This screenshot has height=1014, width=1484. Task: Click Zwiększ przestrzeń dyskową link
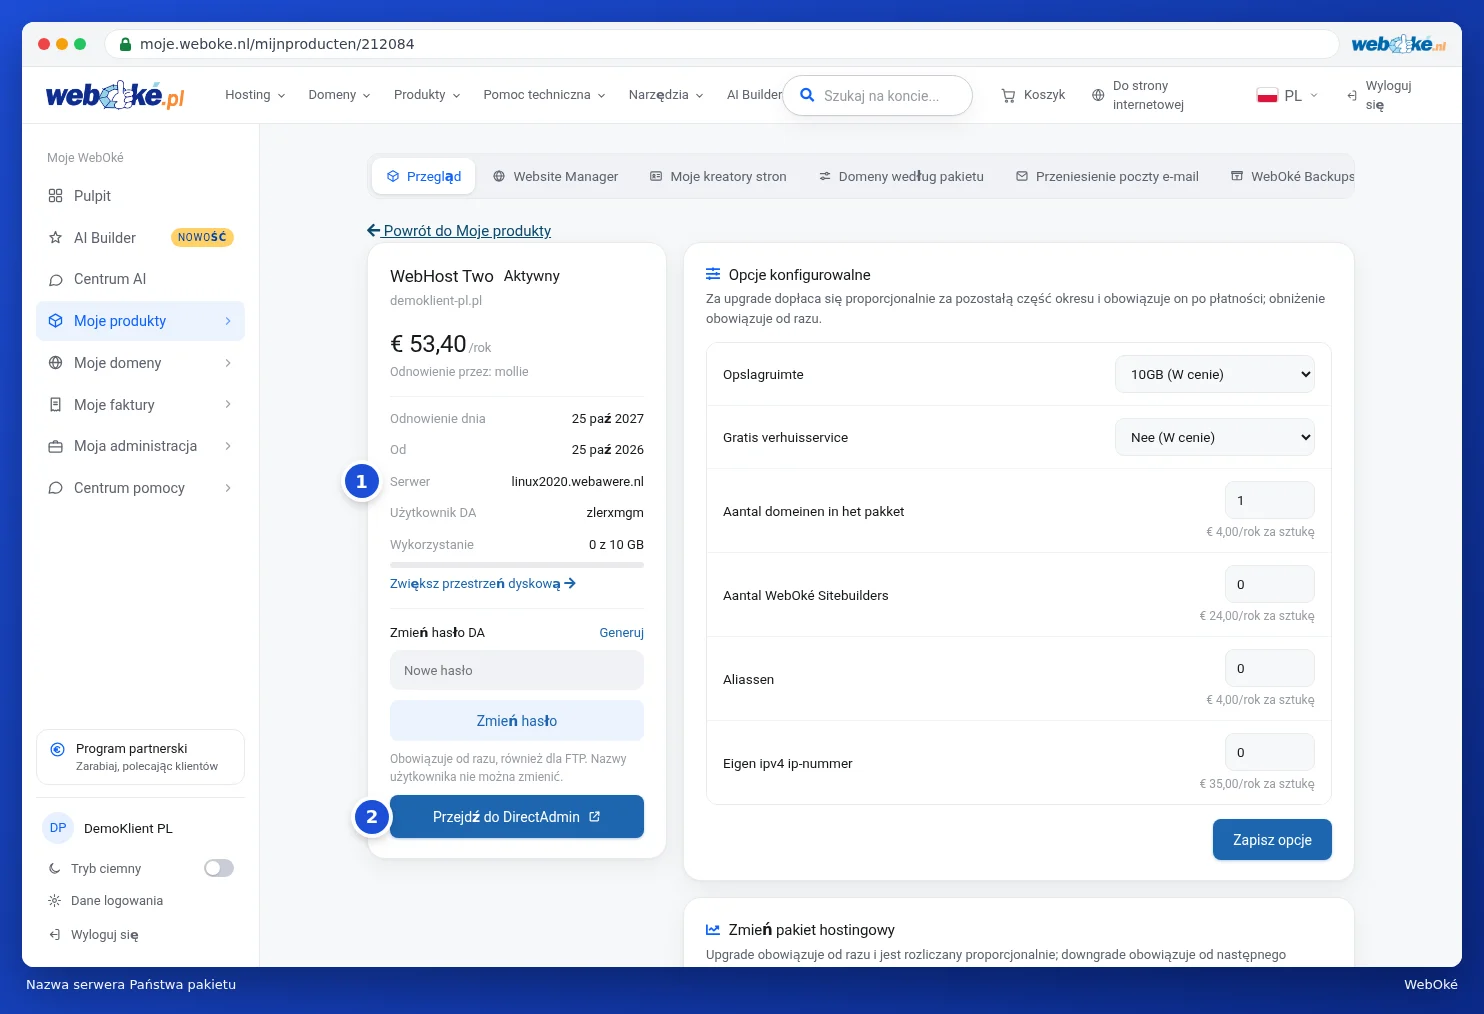tap(483, 584)
